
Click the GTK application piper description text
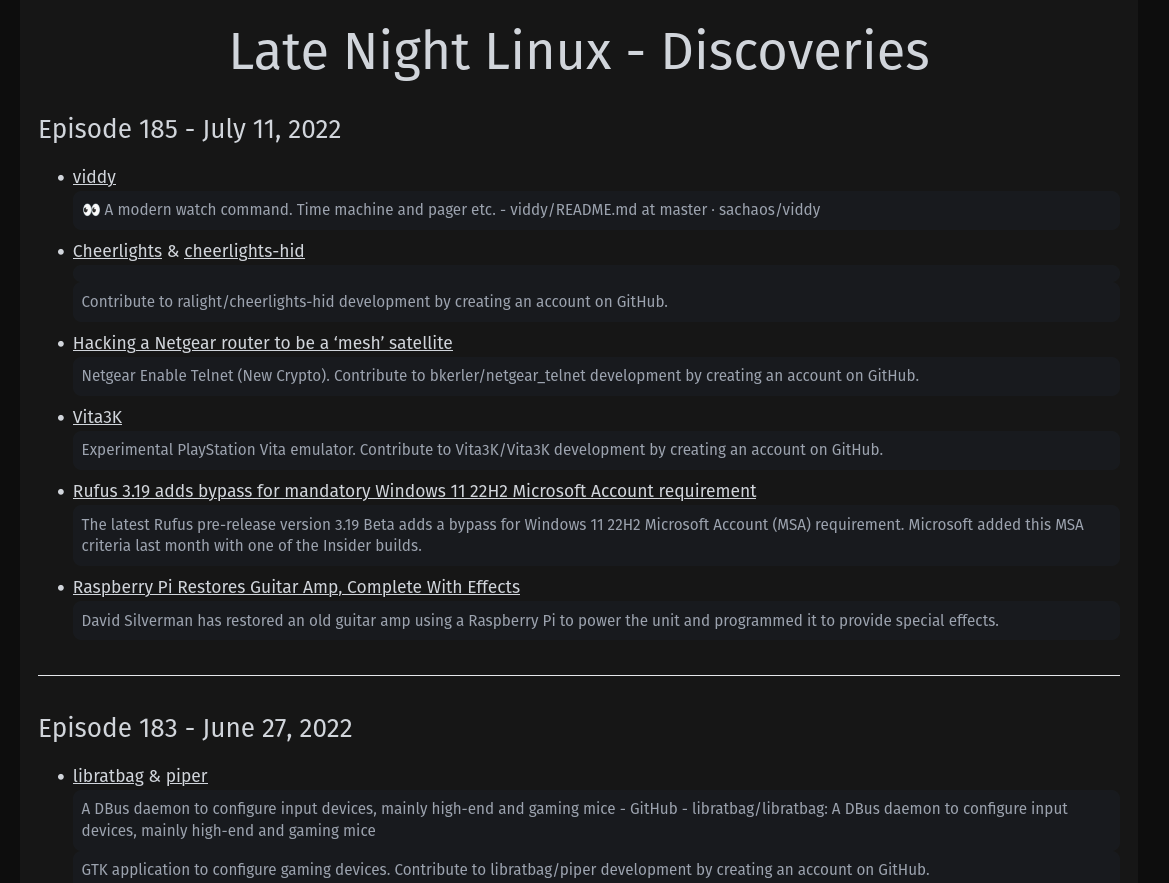click(x=504, y=870)
